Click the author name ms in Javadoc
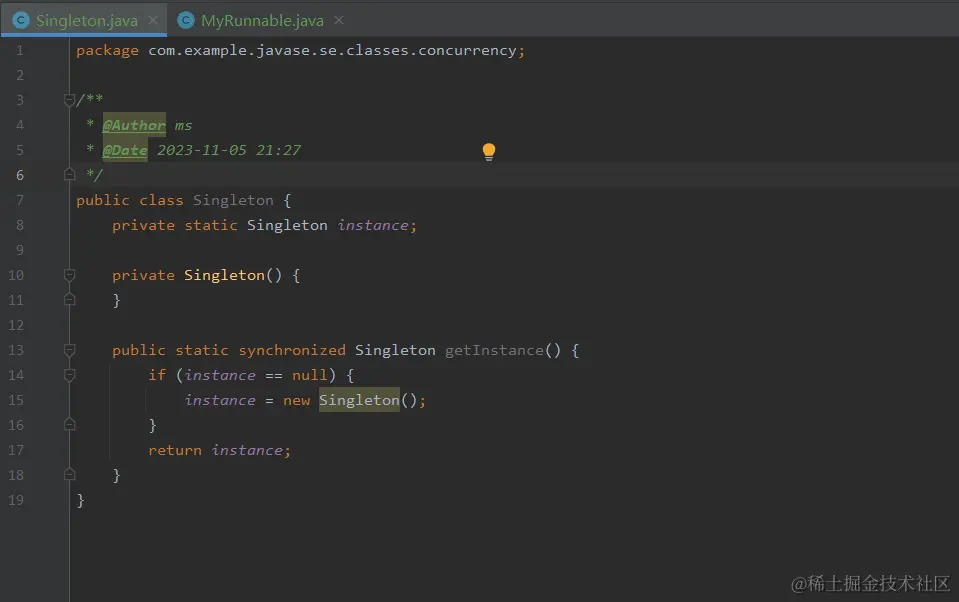This screenshot has height=602, width=959. (183, 125)
